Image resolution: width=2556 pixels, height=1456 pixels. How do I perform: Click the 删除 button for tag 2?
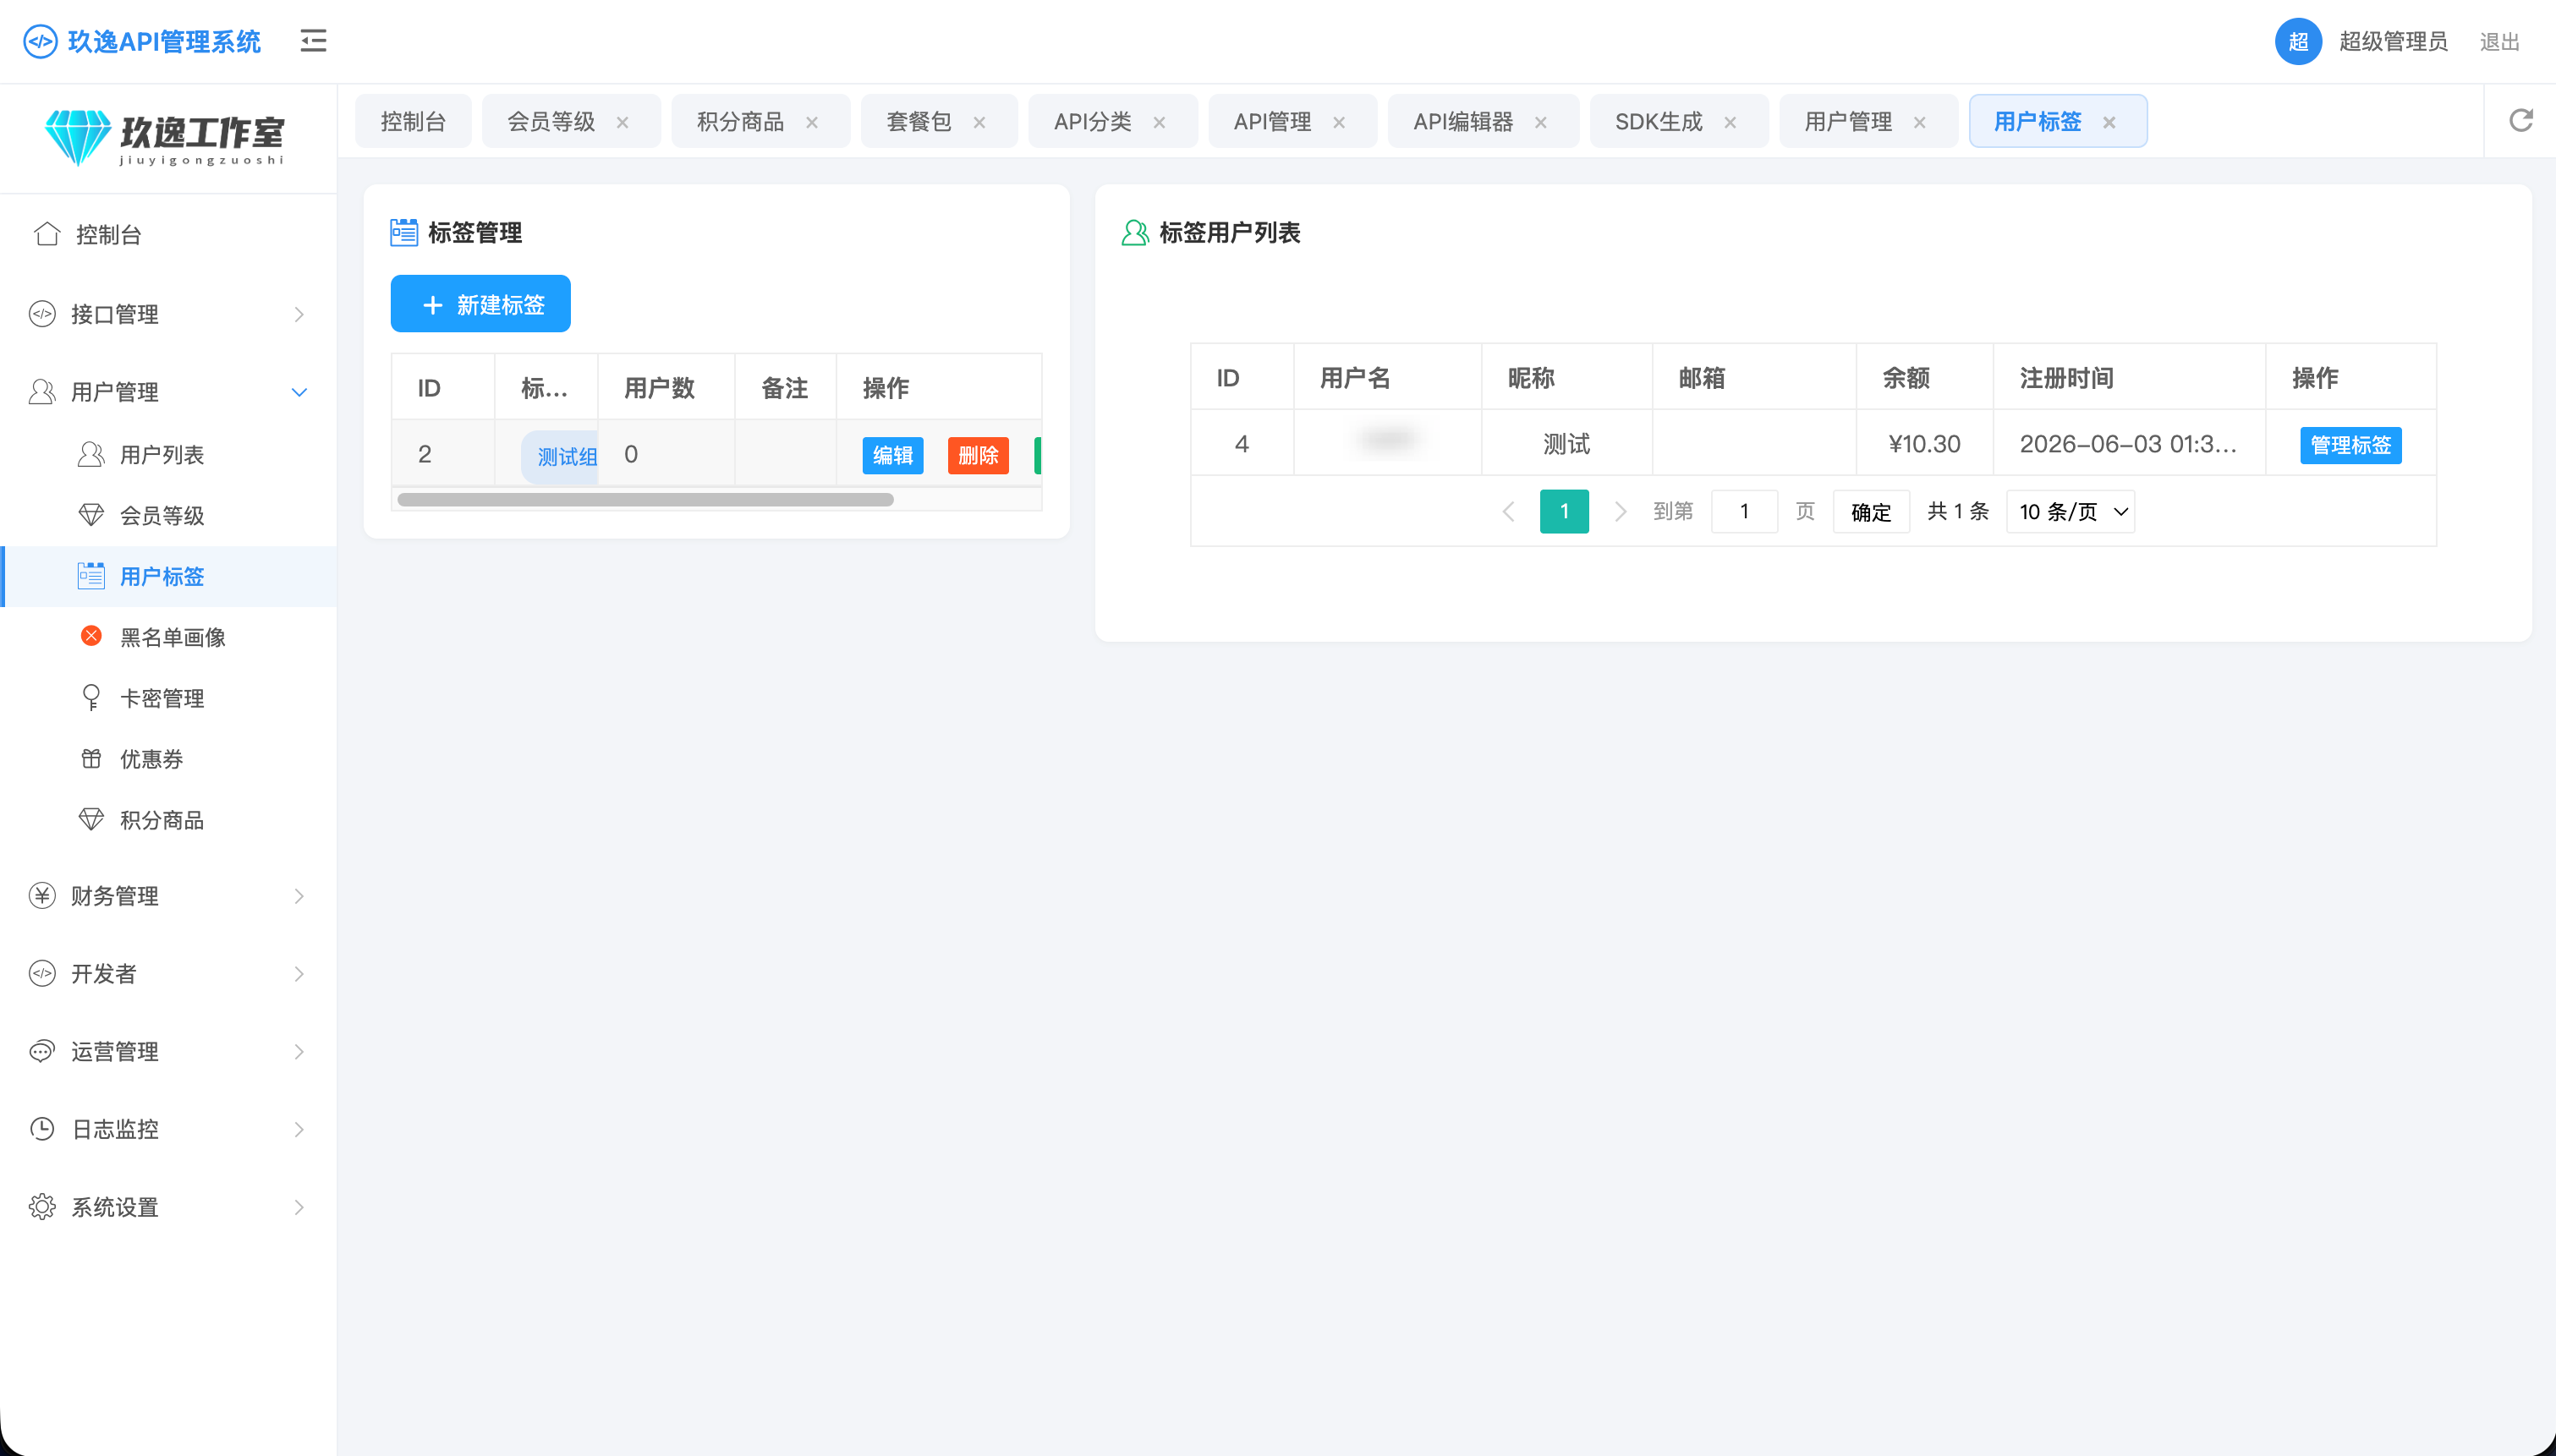coord(978,455)
